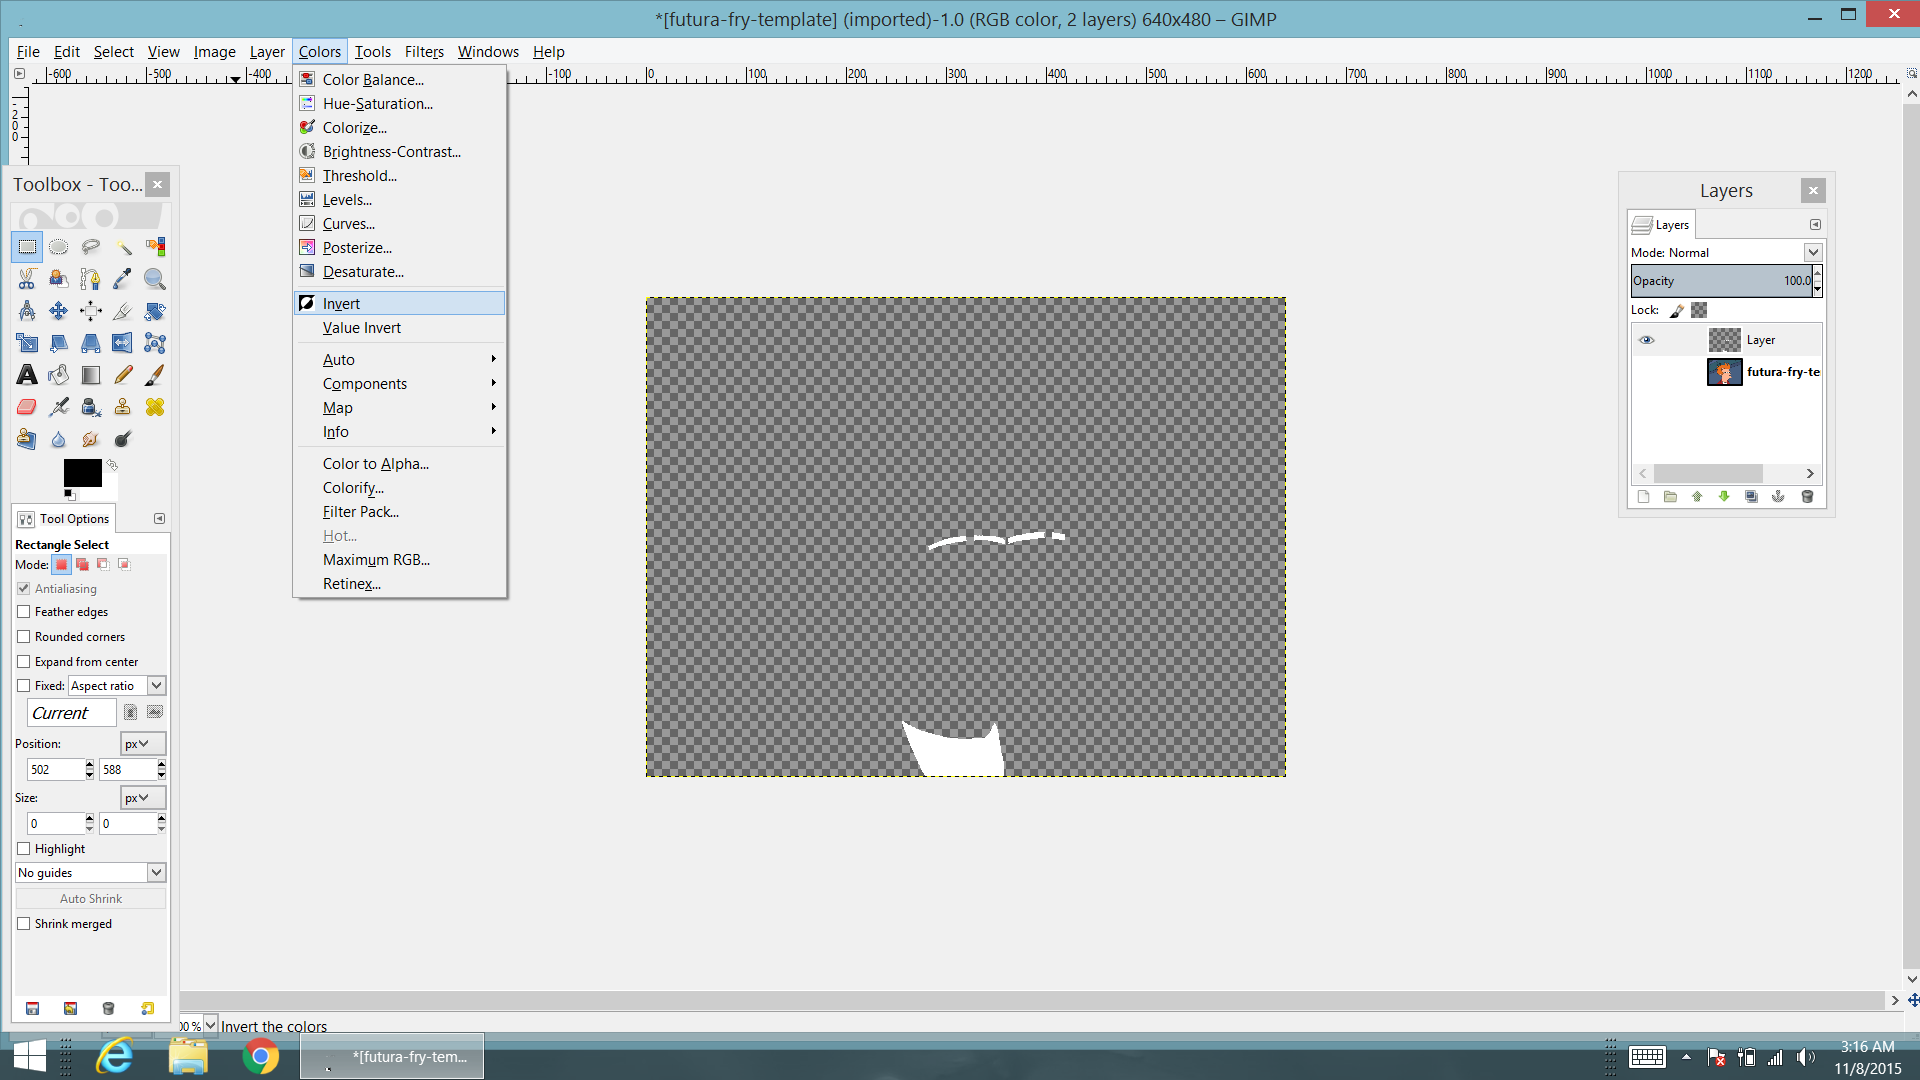The width and height of the screenshot is (1920, 1080).
Task: Select the Smudge finger tool
Action: [x=91, y=439]
